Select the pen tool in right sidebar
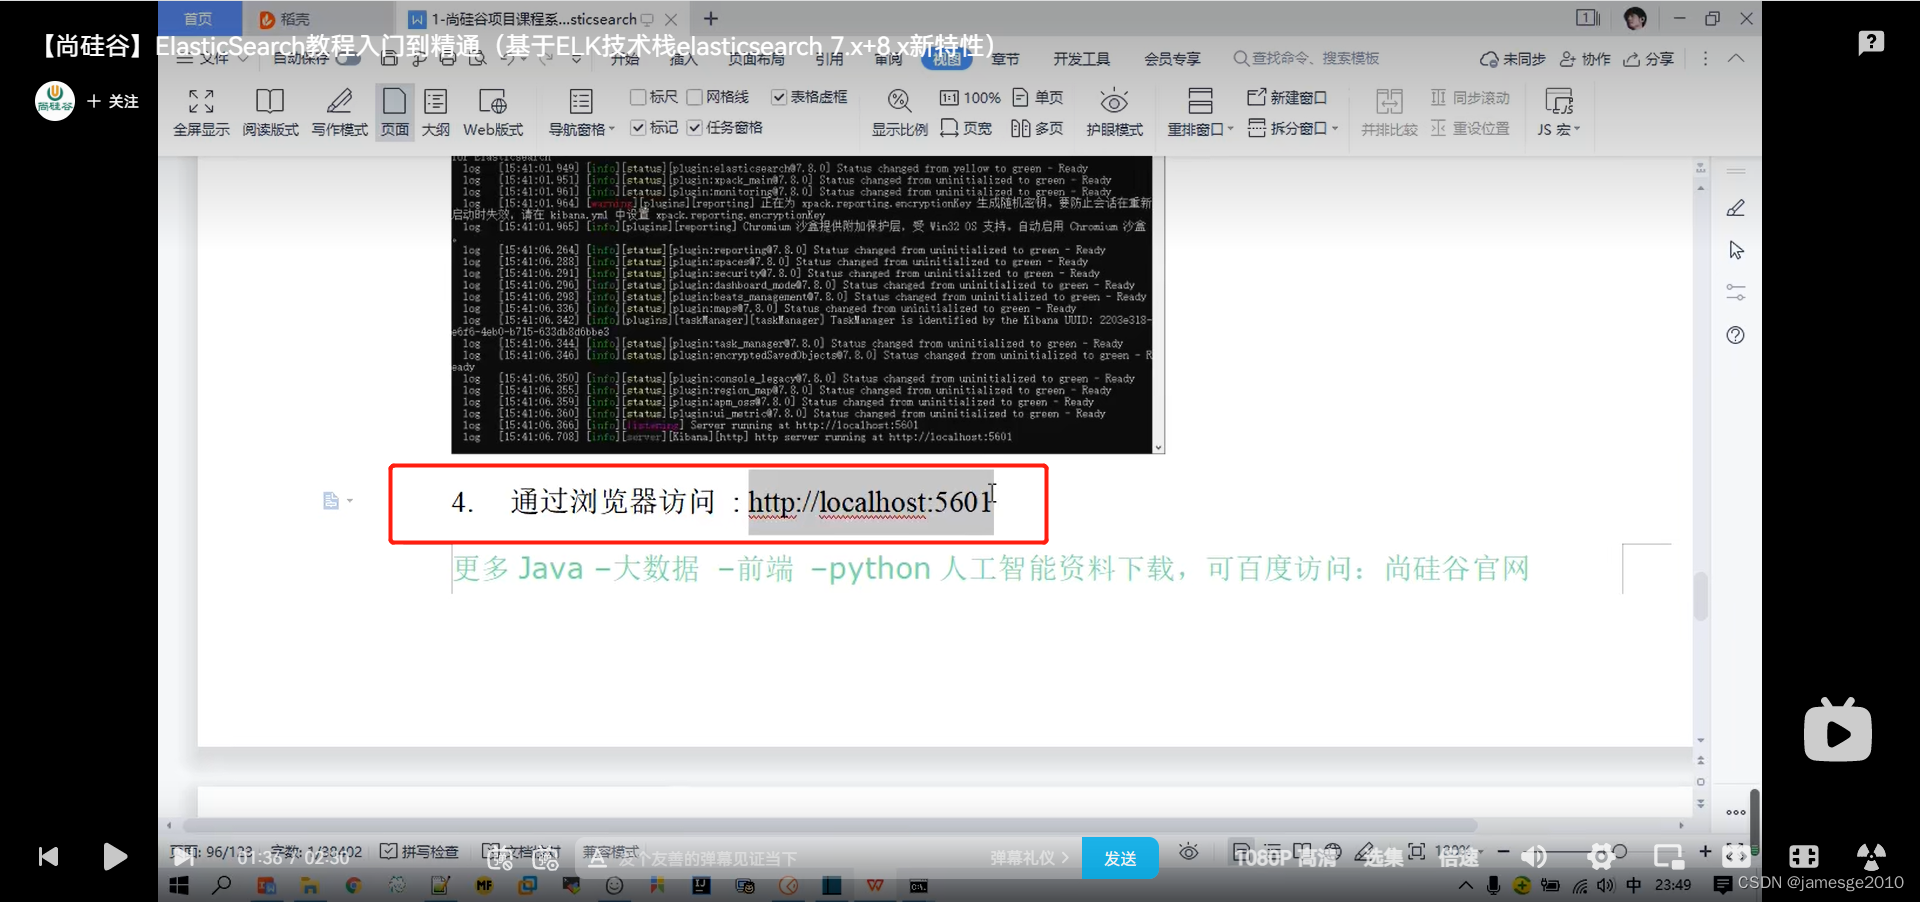This screenshot has width=1920, height=902. click(x=1736, y=208)
